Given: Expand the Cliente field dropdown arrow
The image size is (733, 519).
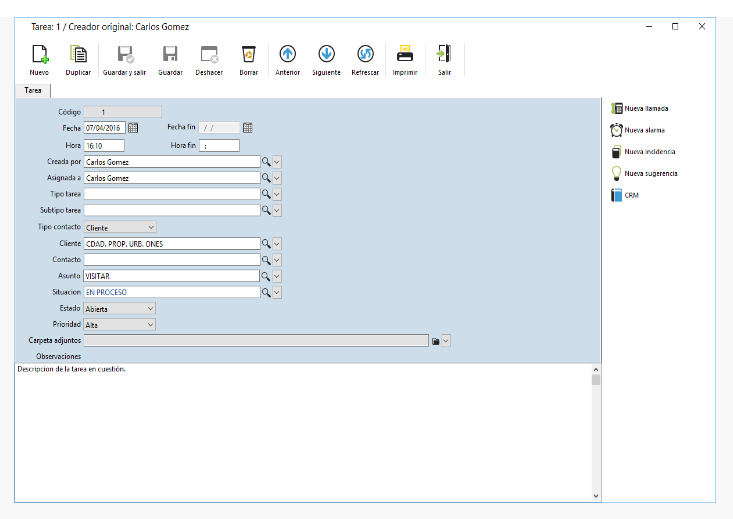Looking at the screenshot, I should click(x=277, y=244).
